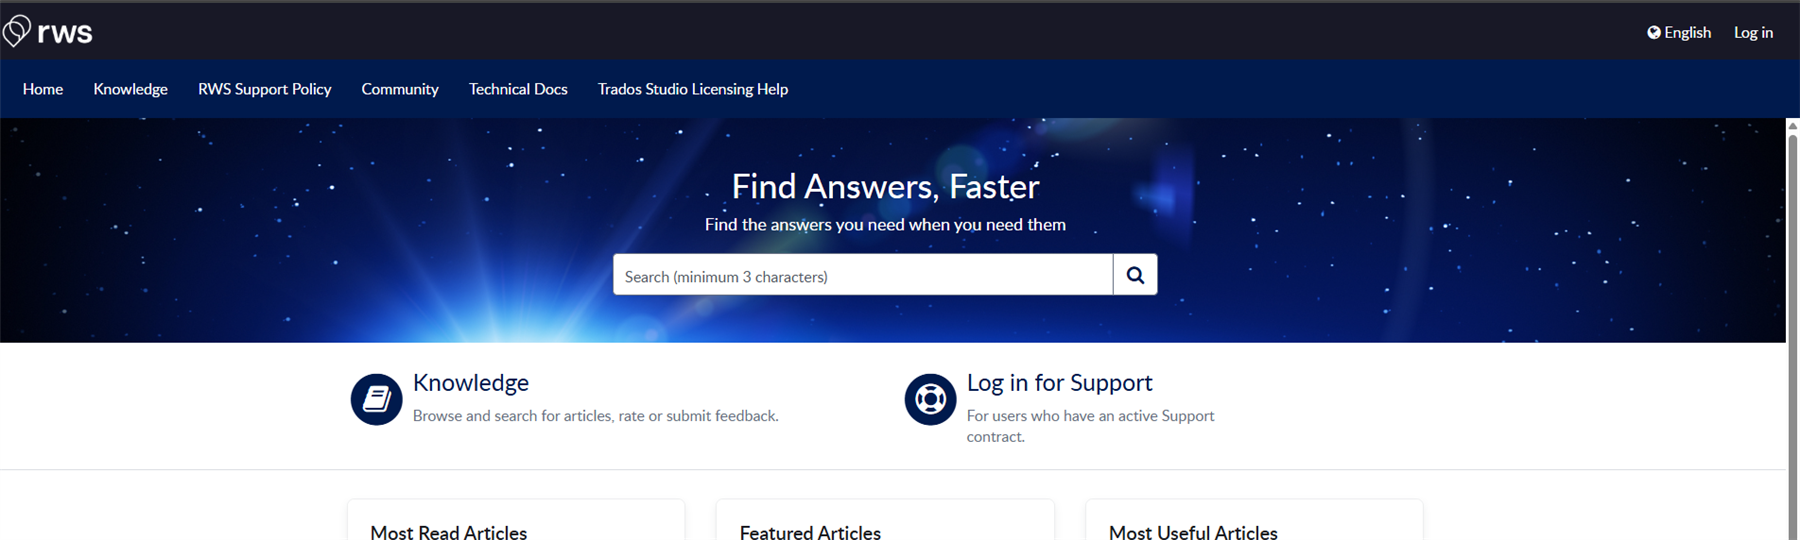Open the Technical Docs menu item

(x=518, y=89)
